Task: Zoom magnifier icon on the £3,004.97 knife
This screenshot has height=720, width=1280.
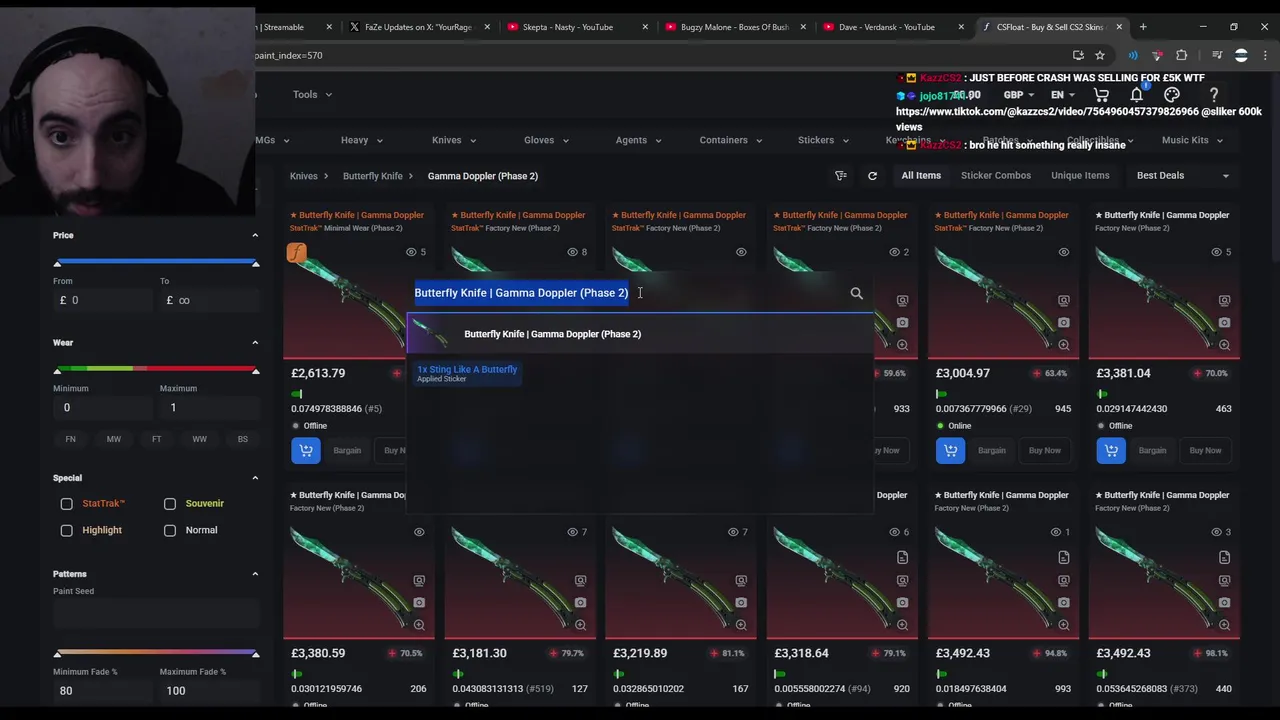Action: click(x=1063, y=345)
